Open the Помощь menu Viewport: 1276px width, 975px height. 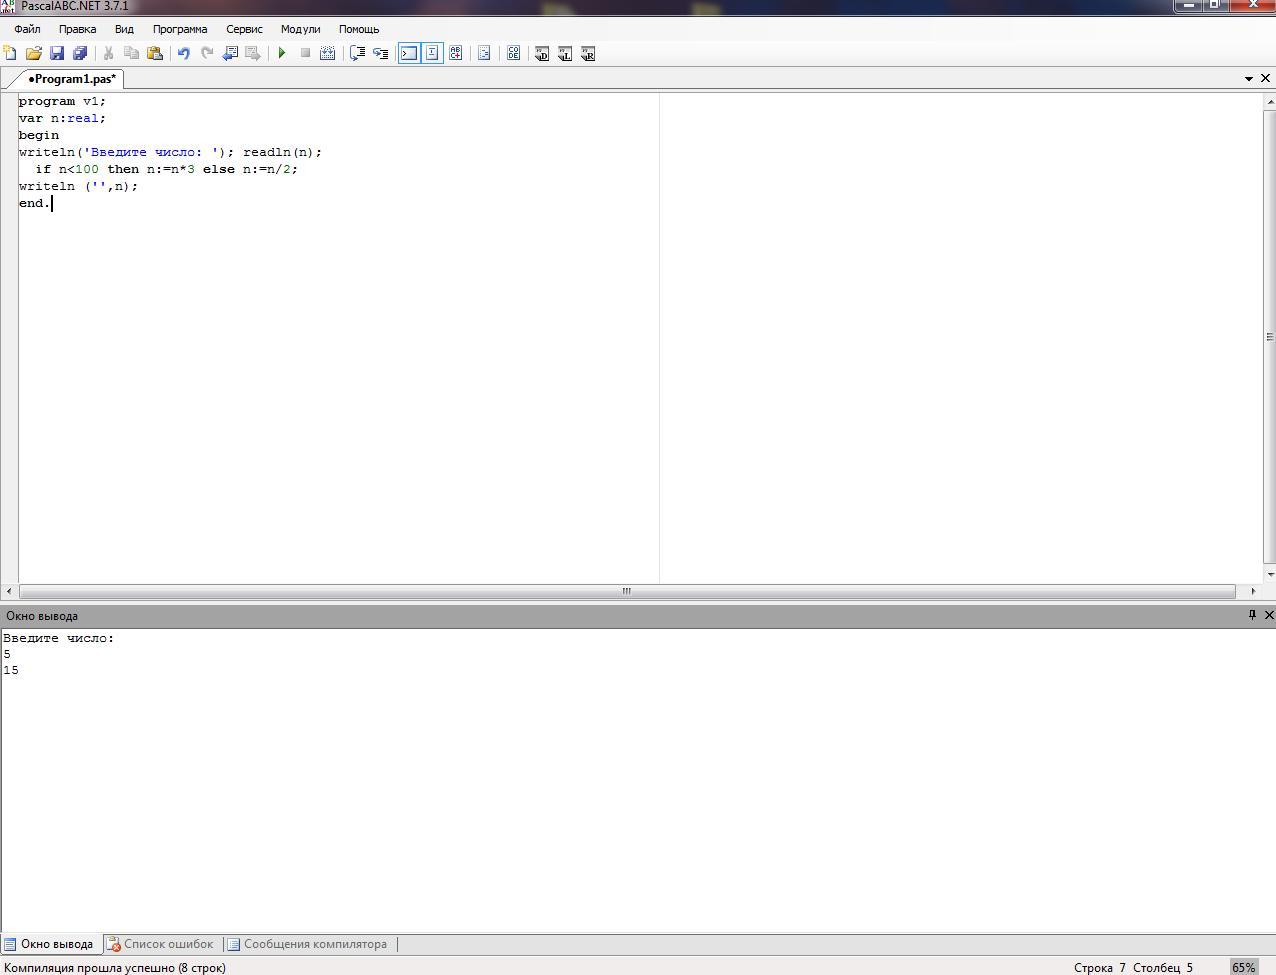click(x=359, y=29)
